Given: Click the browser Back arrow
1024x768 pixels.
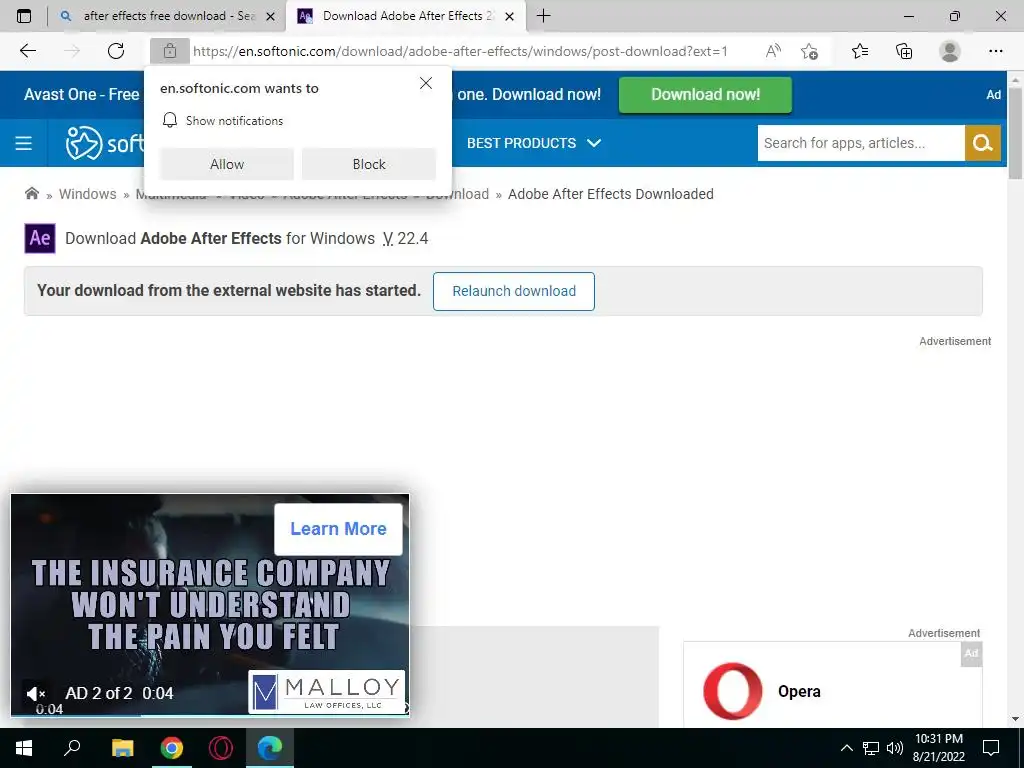Looking at the screenshot, I should [27, 51].
